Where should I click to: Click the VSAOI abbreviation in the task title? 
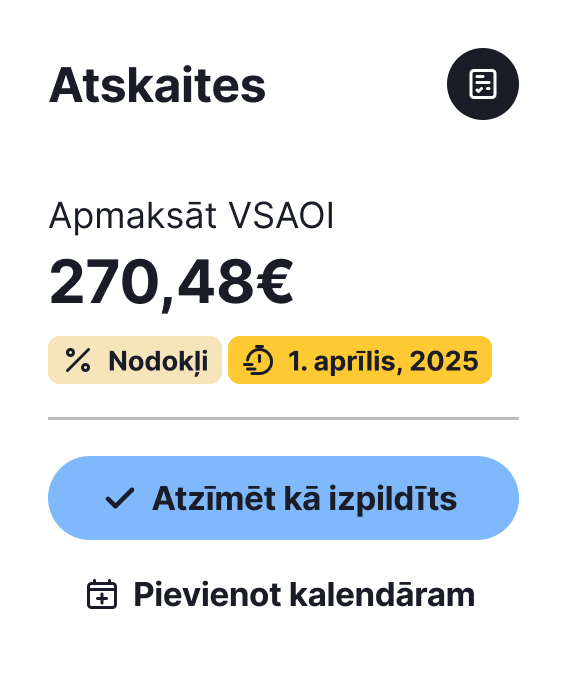(281, 215)
